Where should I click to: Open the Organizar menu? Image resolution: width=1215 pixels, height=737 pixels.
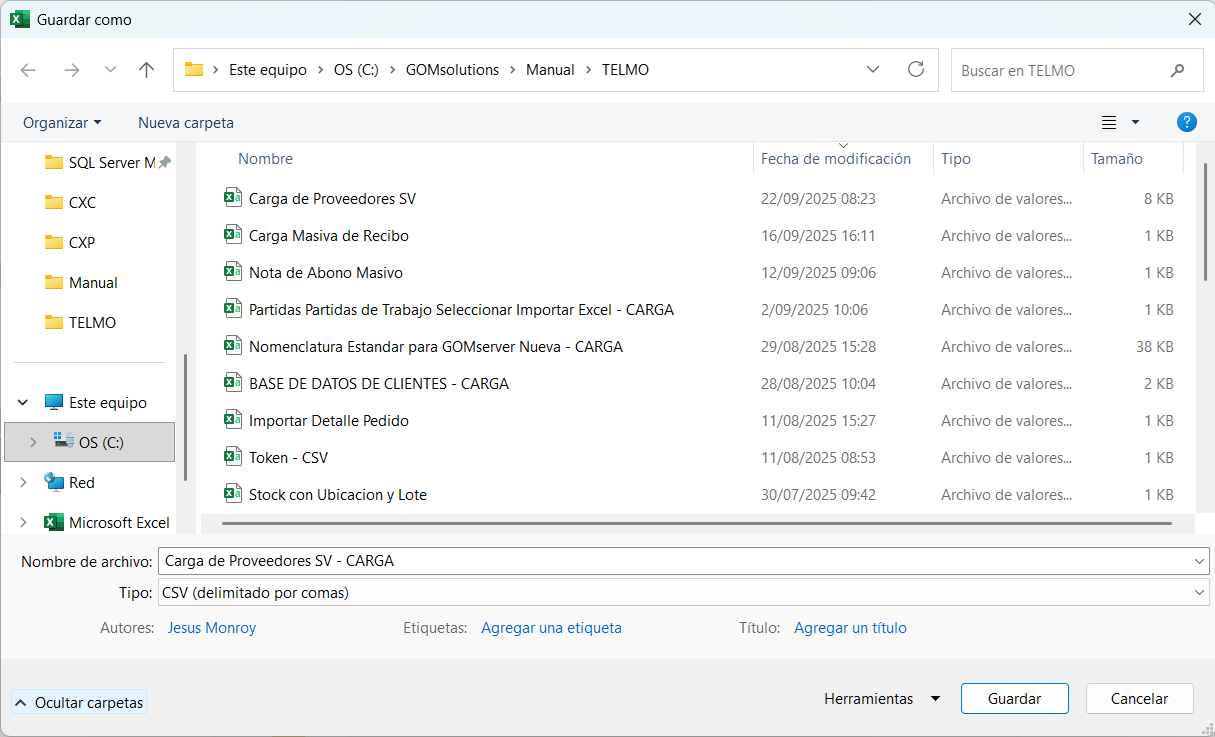62,122
